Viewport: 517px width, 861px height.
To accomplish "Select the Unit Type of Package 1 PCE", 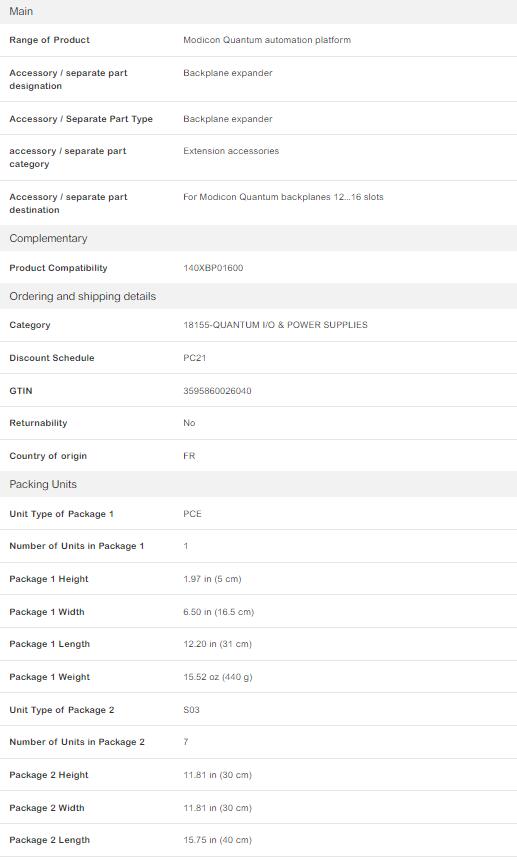I will (x=193, y=514).
